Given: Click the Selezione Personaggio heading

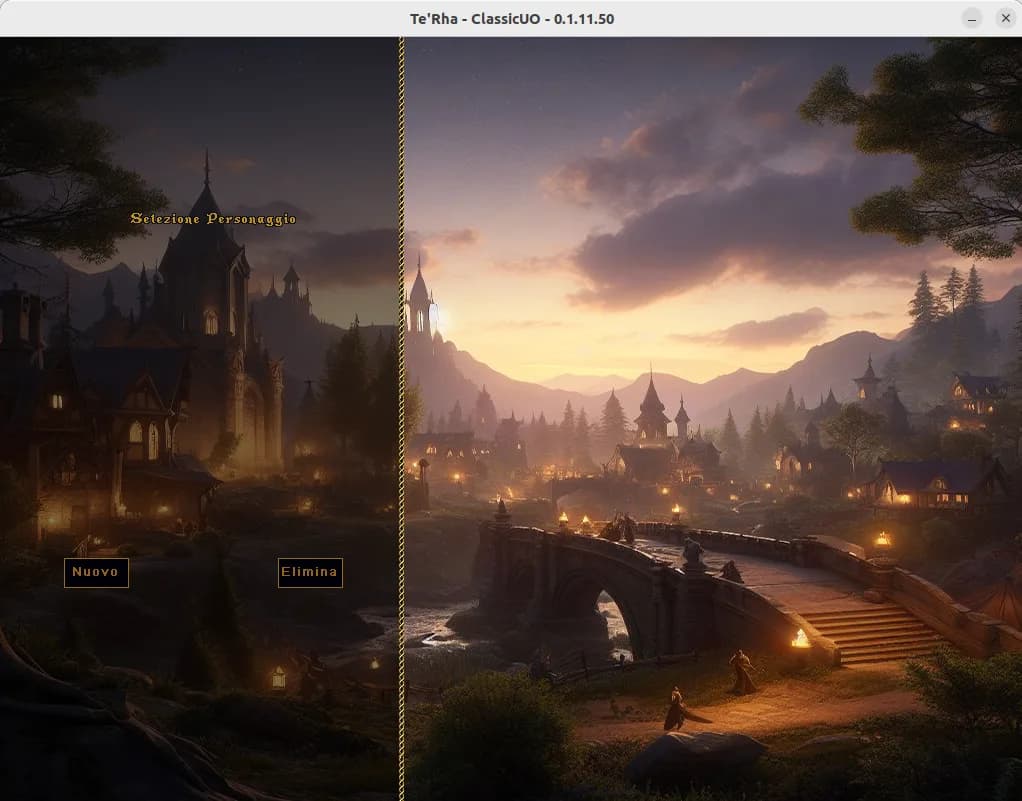Looking at the screenshot, I should click(x=213, y=218).
